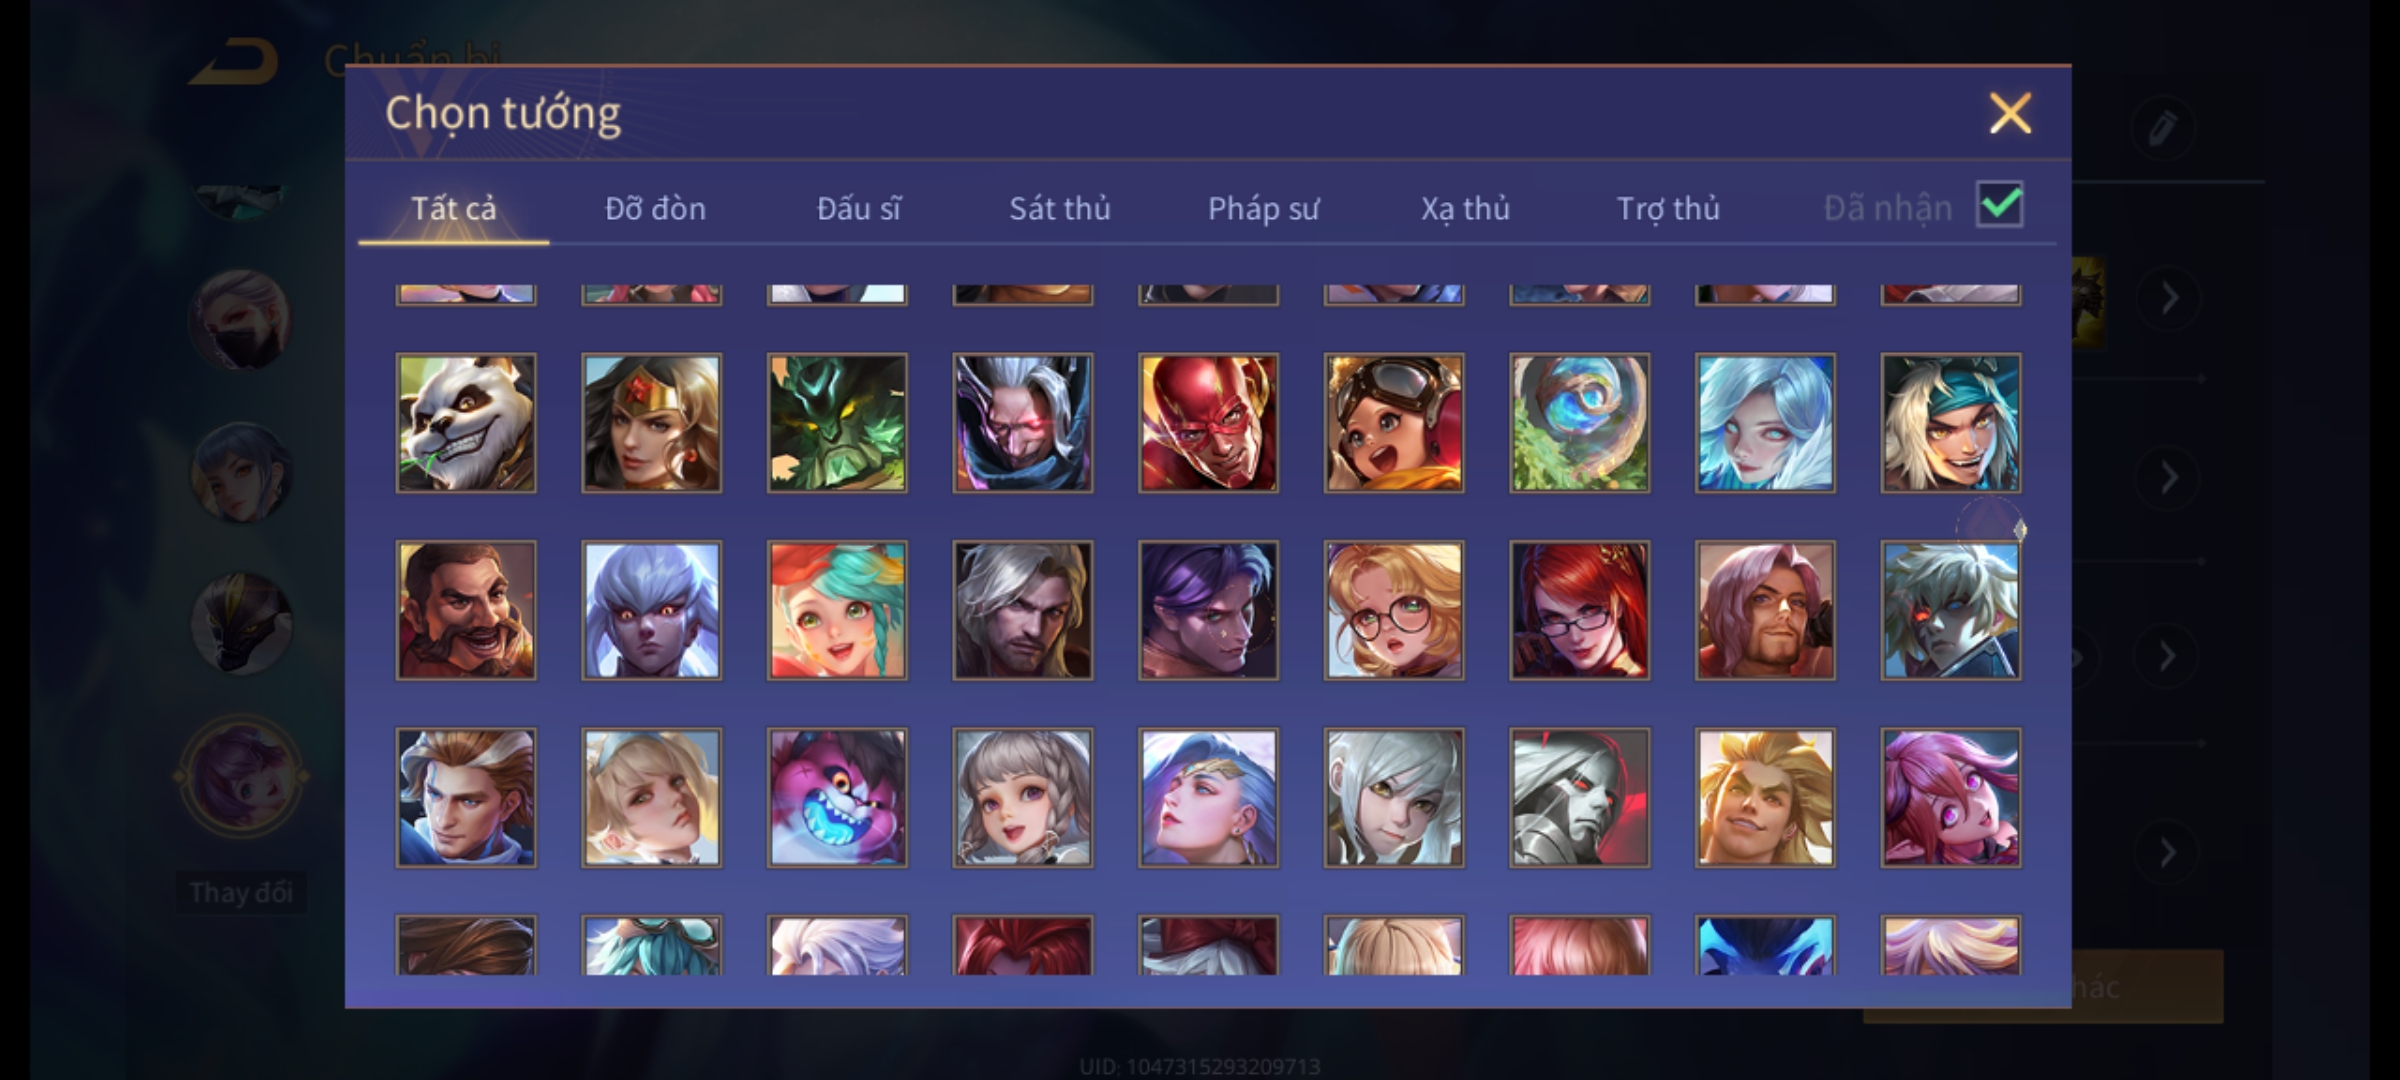Choose the mustached brawler hero portrait
This screenshot has width=2400, height=1080.
466,610
